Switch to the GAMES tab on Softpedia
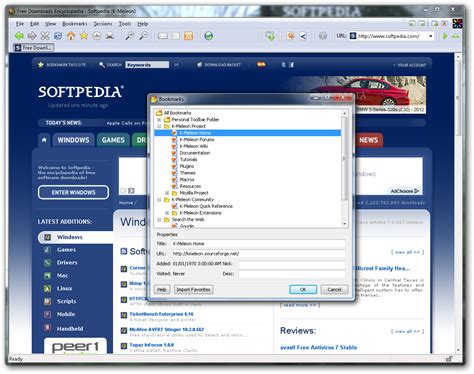This screenshot has height=374, width=474. tap(113, 140)
